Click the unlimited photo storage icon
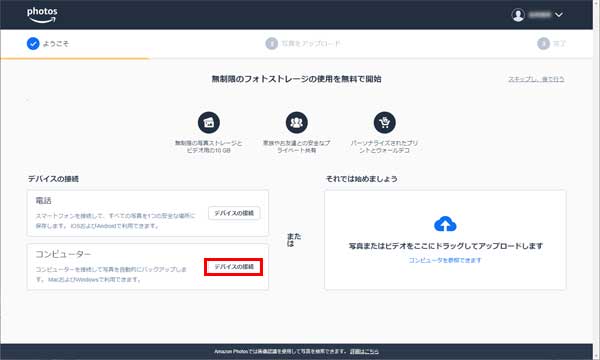 point(209,122)
